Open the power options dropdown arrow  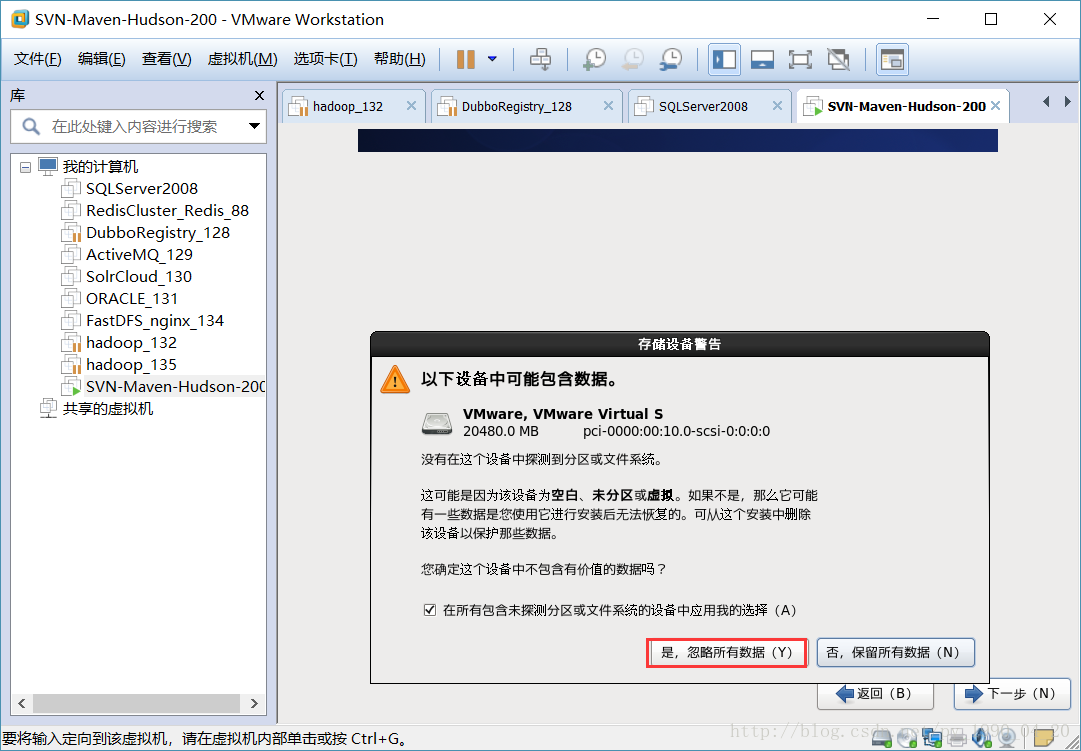(492, 59)
